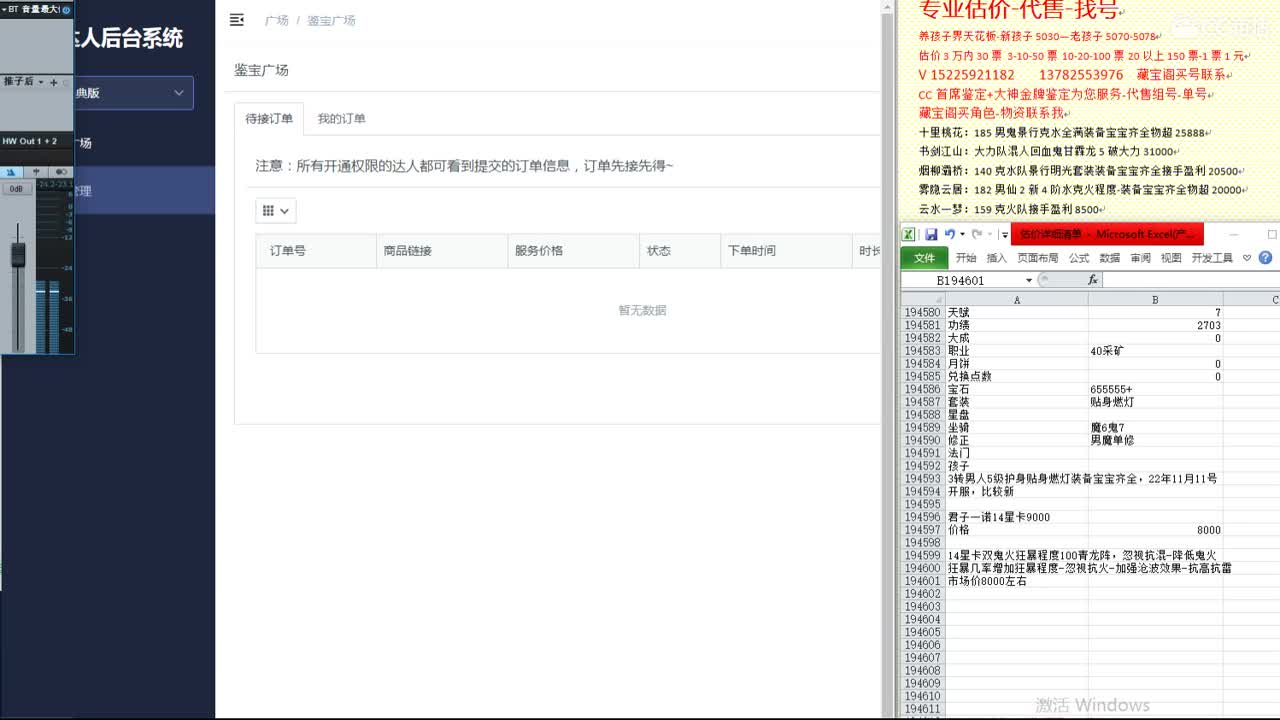The width and height of the screenshot is (1280, 720).
Task: Click the Excel redo arrow
Action: pos(977,234)
